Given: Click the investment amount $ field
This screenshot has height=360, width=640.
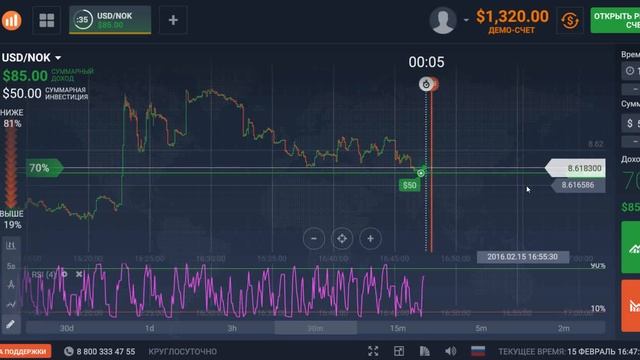Looking at the screenshot, I should 631,123.
